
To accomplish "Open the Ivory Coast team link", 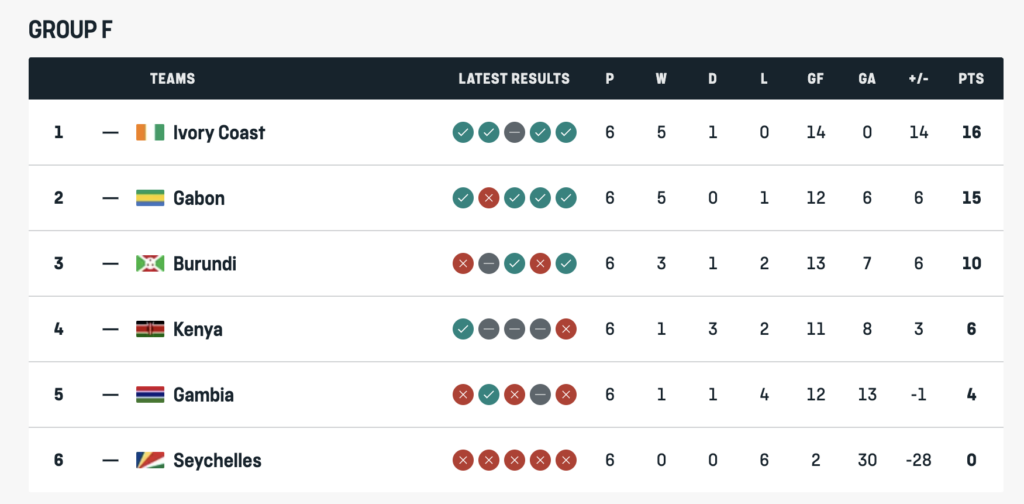I will (219, 132).
